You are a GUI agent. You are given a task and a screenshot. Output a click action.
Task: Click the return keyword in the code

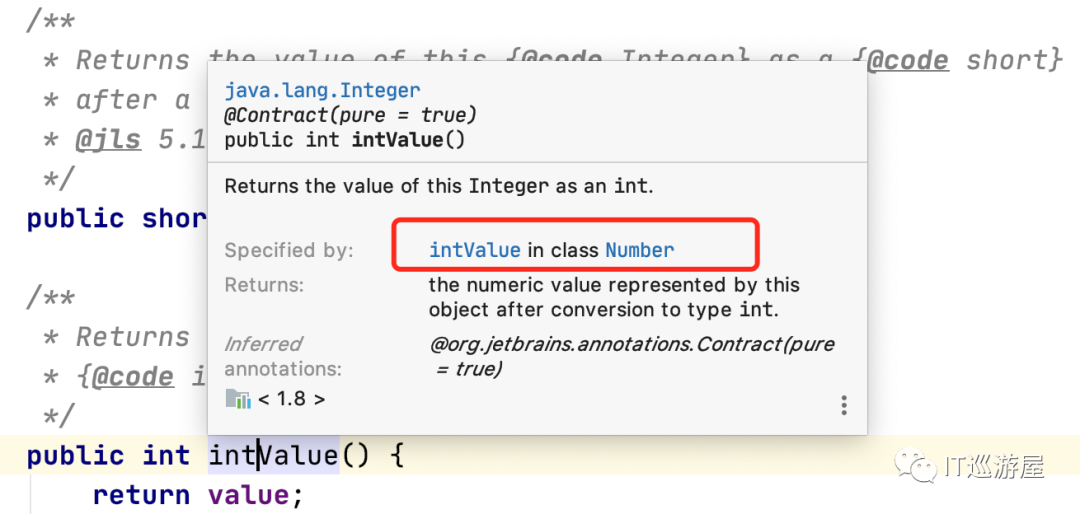tap(141, 495)
